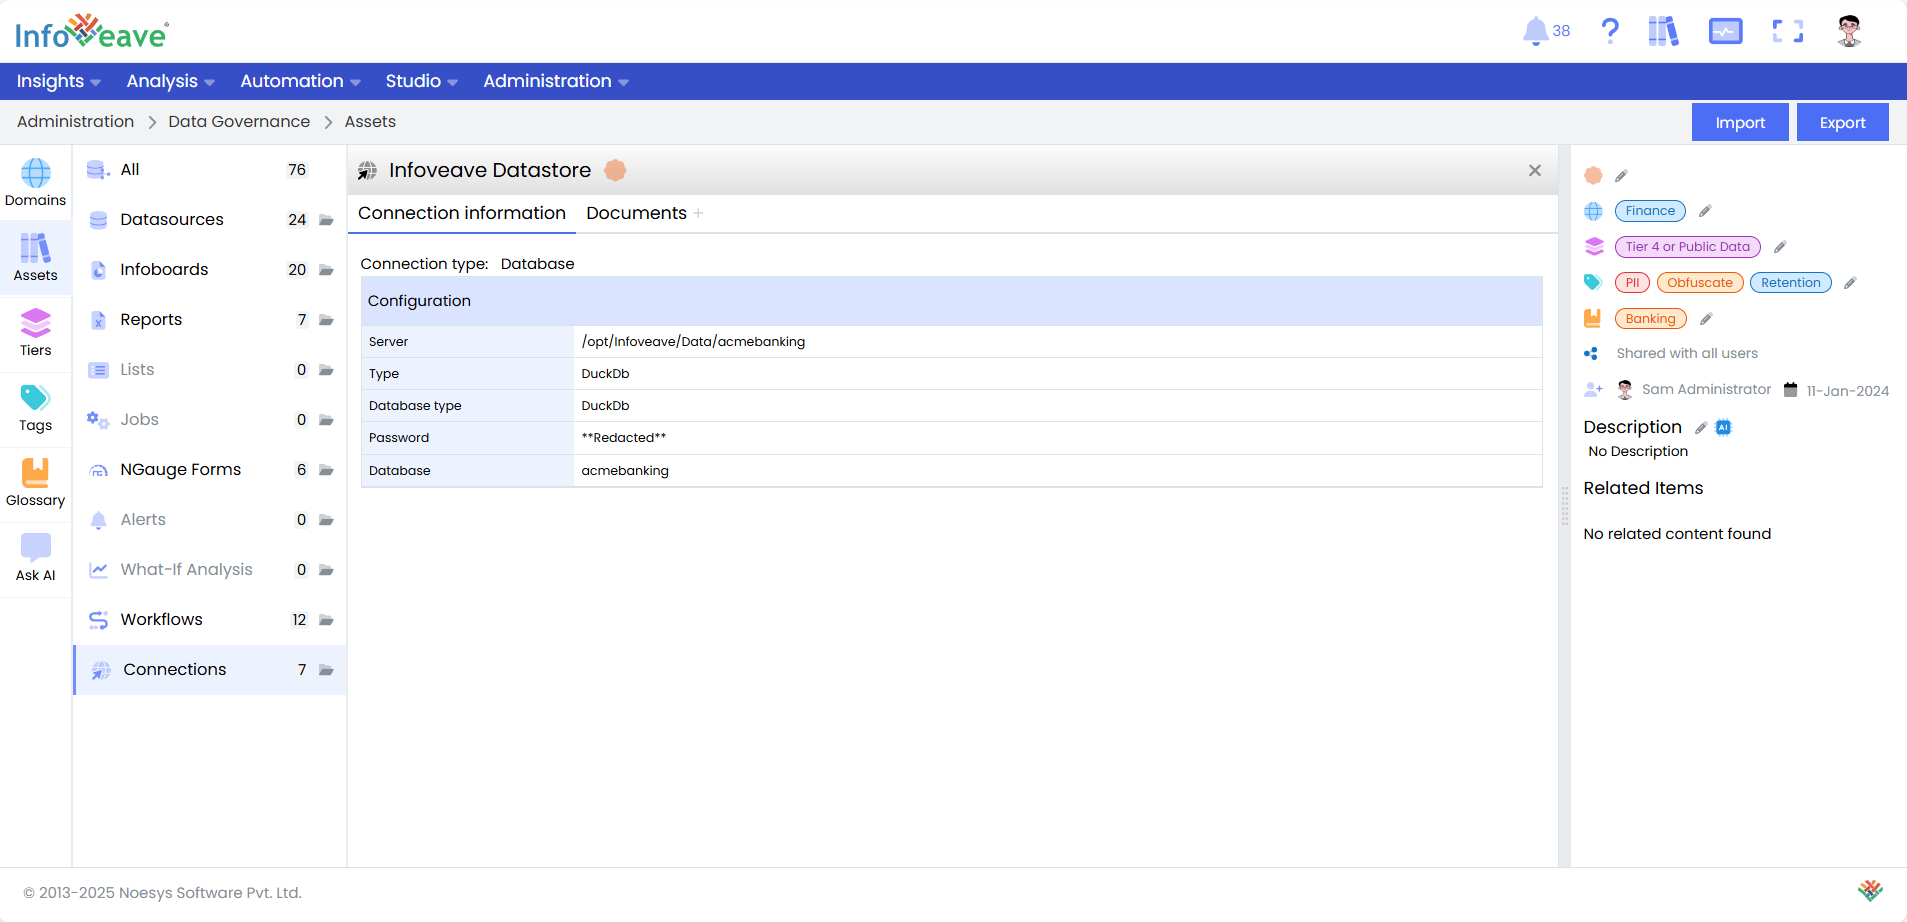Open folder icon next to Reports

326,320
